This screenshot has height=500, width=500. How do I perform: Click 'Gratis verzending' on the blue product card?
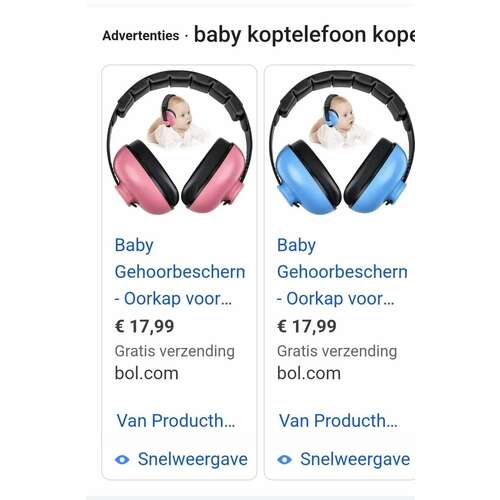(x=337, y=351)
